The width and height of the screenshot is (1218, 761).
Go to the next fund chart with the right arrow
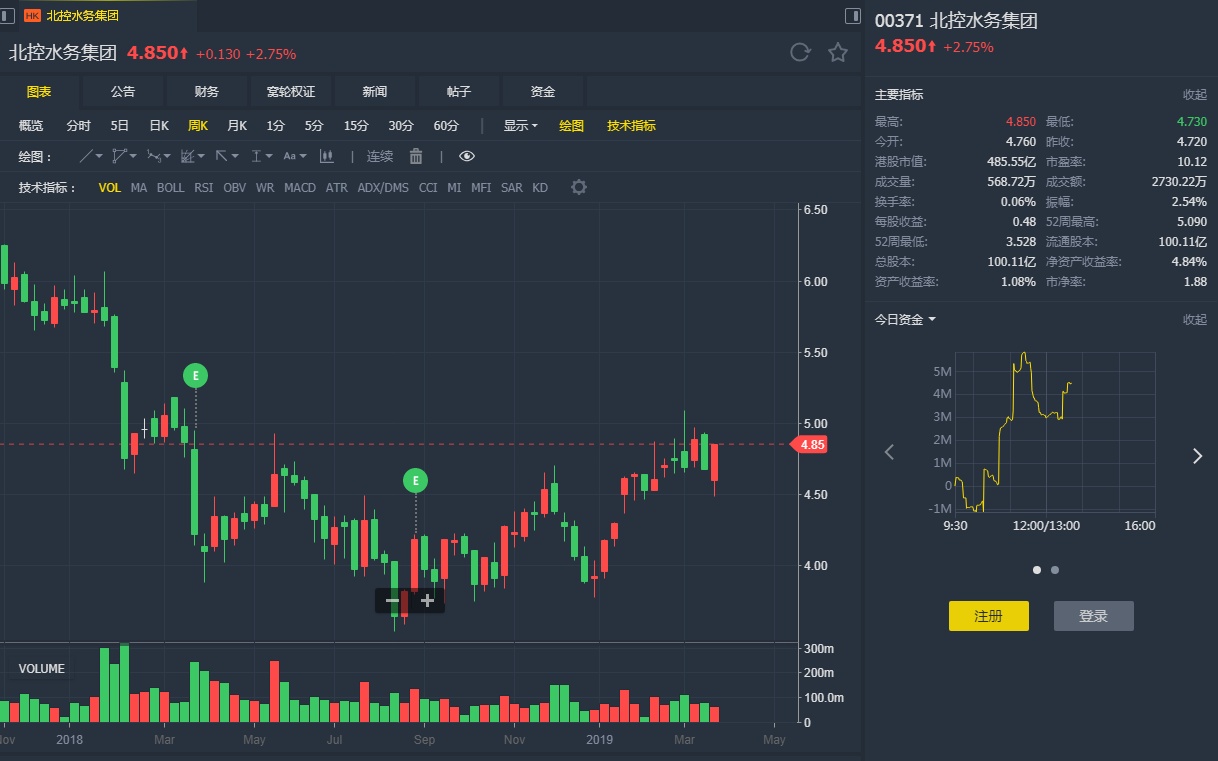point(1197,456)
